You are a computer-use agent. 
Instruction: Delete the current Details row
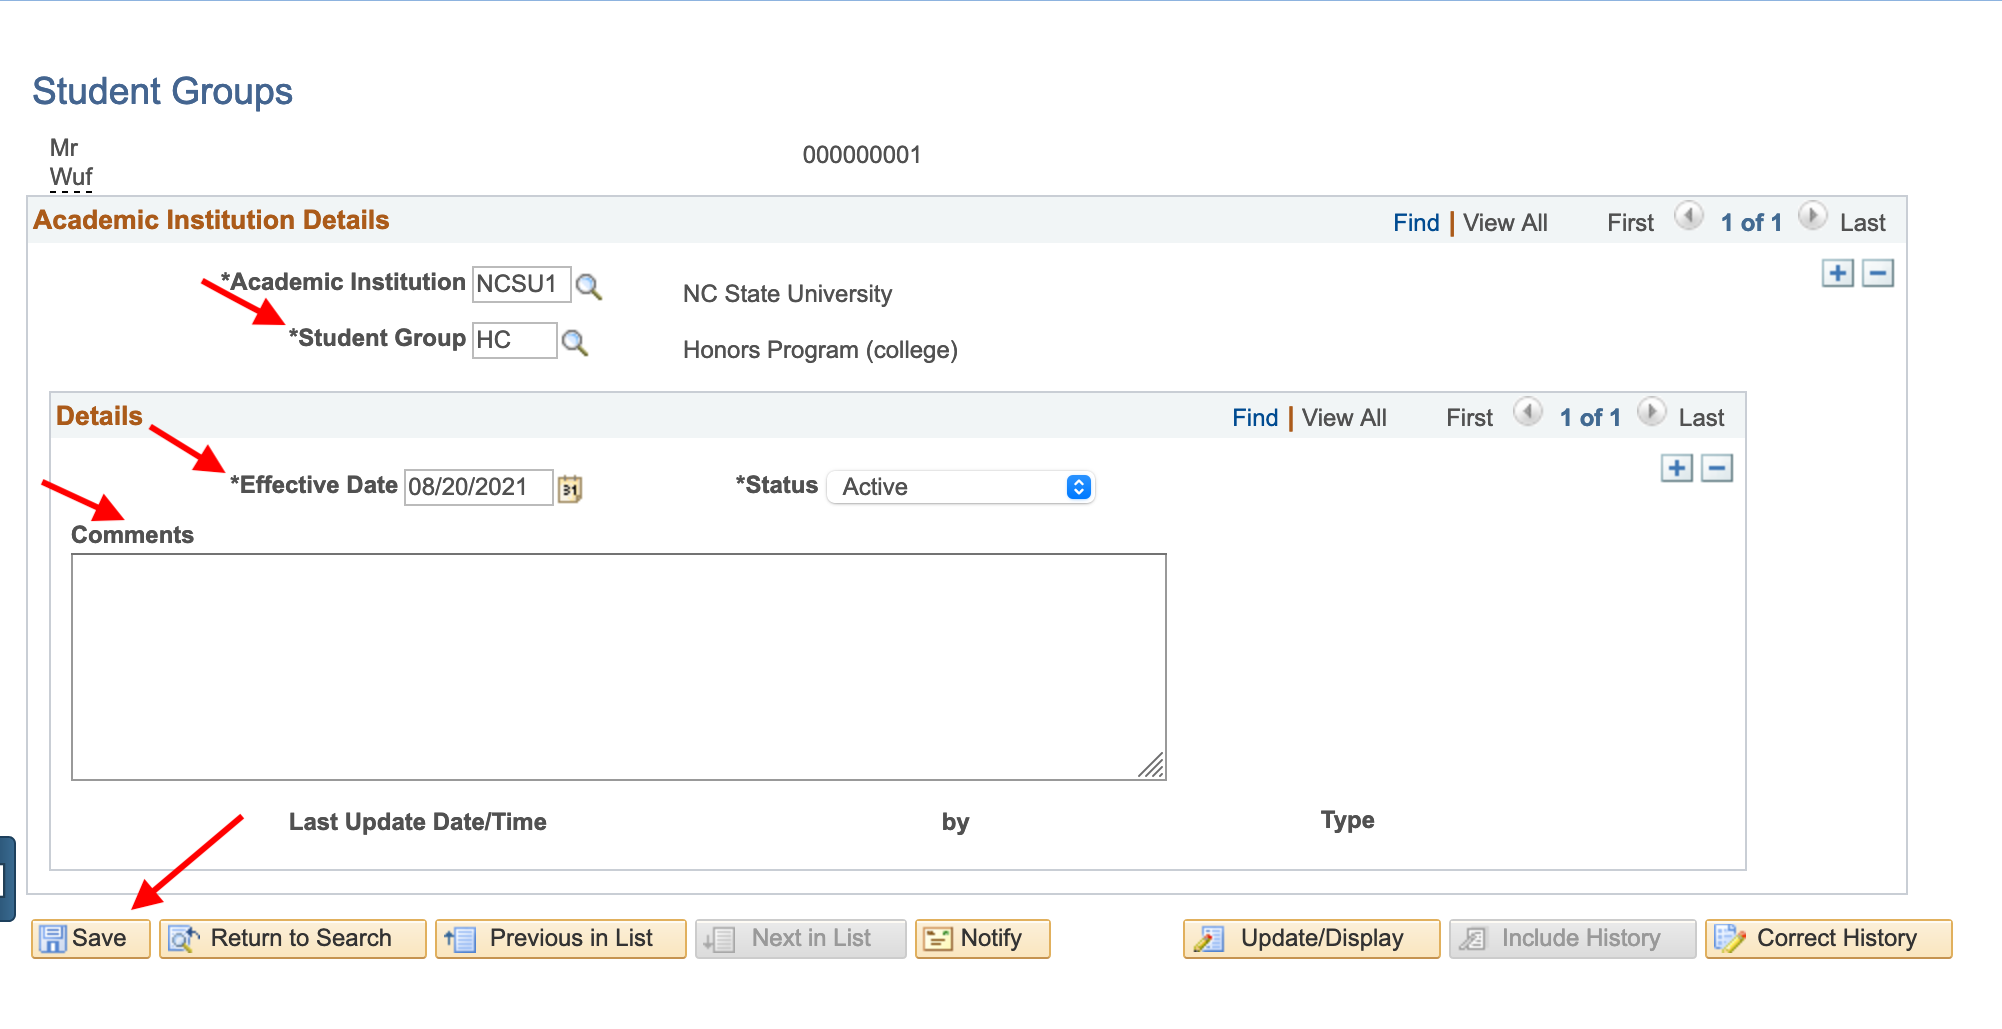[1716, 468]
